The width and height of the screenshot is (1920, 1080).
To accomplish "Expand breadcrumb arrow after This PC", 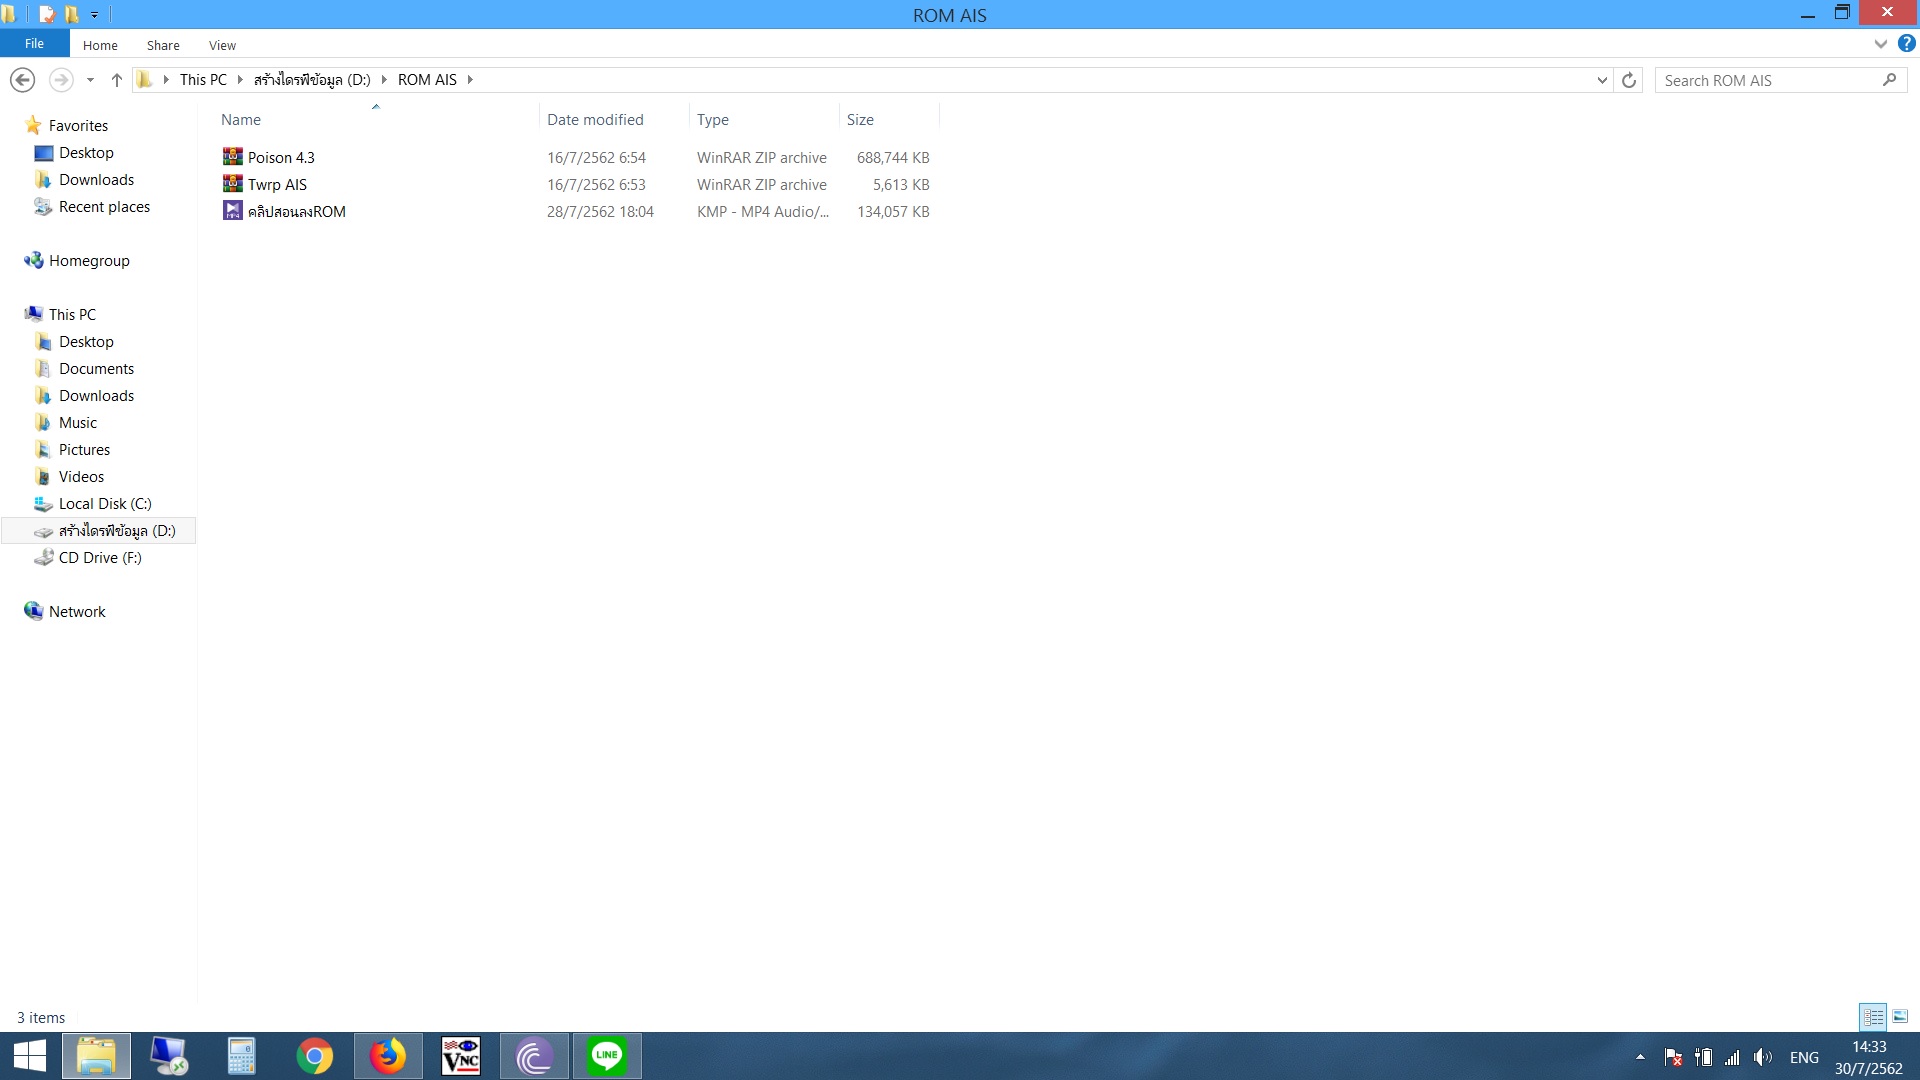I will click(x=240, y=80).
